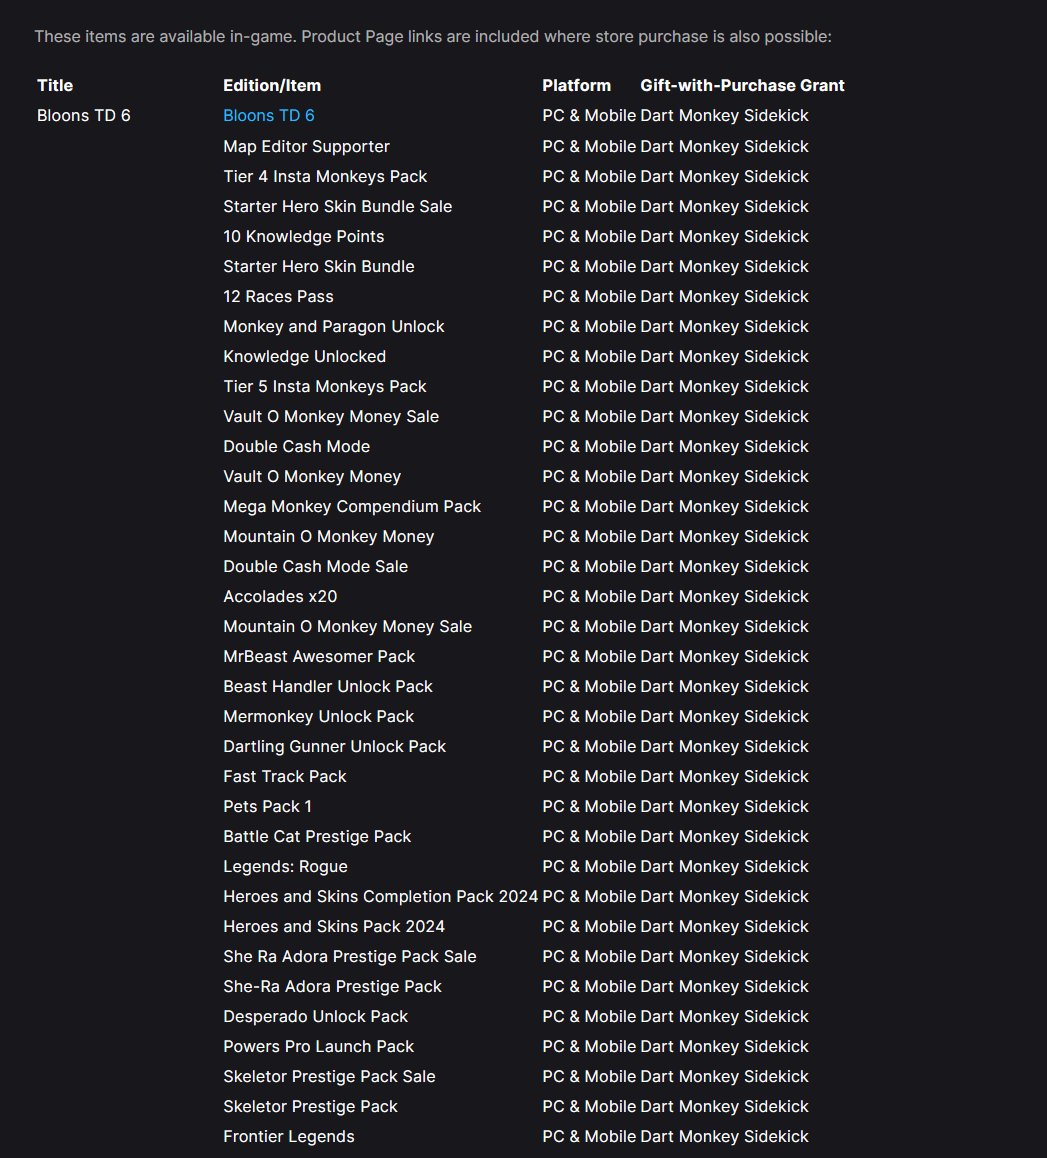This screenshot has height=1158, width=1047.
Task: Select 'Mermonkey Unlock Pack' item text
Action: tap(318, 717)
